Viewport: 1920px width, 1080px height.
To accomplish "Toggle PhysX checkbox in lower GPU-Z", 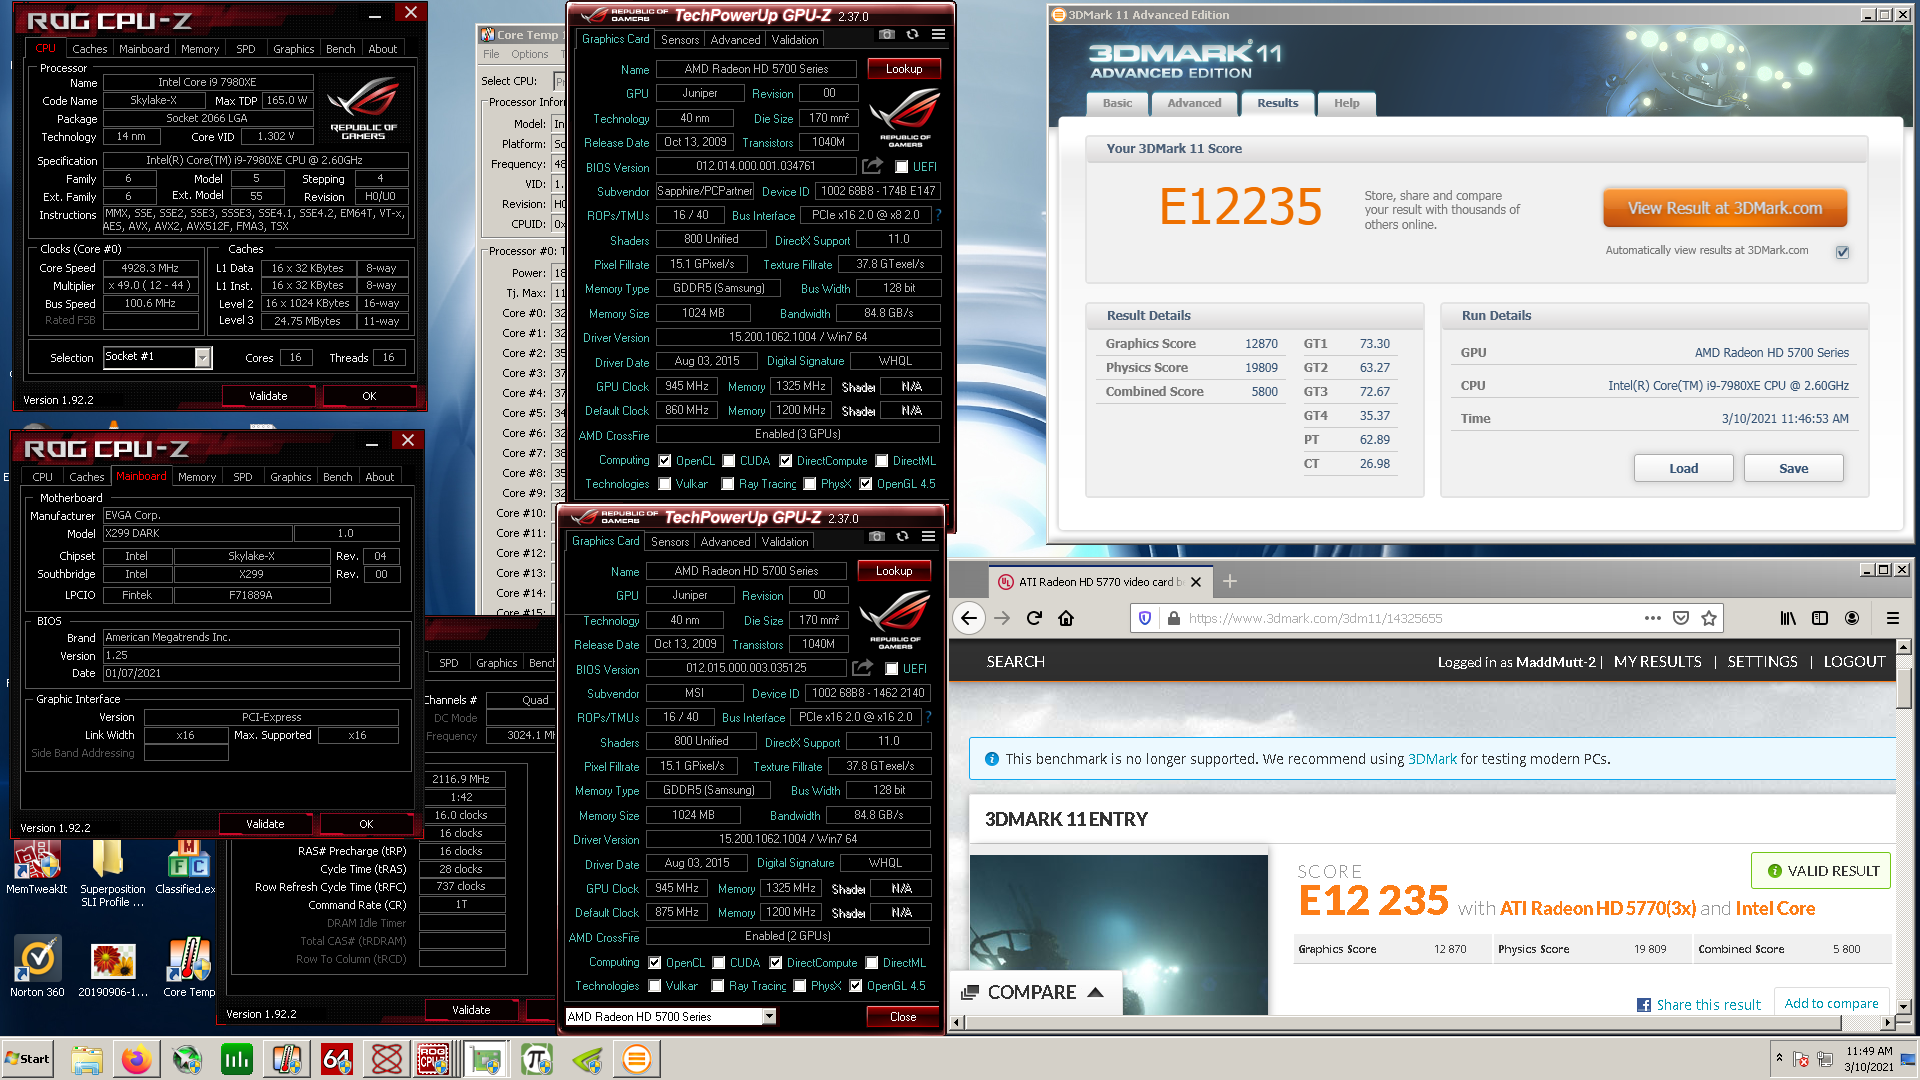I will click(x=800, y=986).
